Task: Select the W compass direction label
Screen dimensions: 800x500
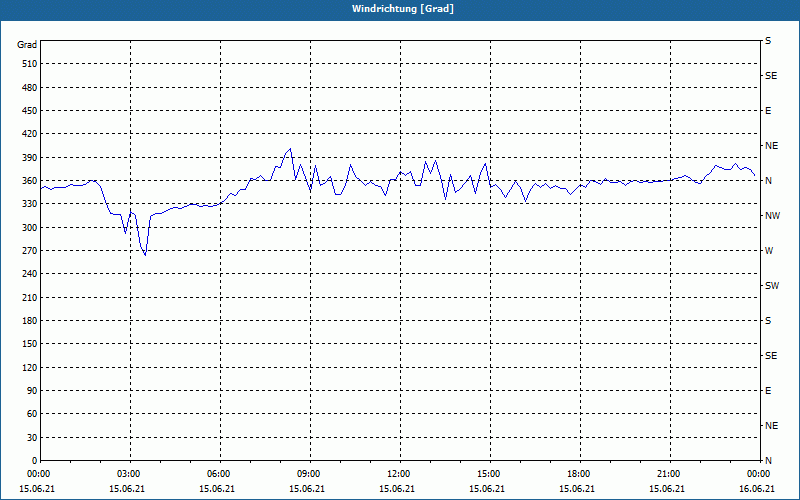Action: pyautogui.click(x=769, y=251)
